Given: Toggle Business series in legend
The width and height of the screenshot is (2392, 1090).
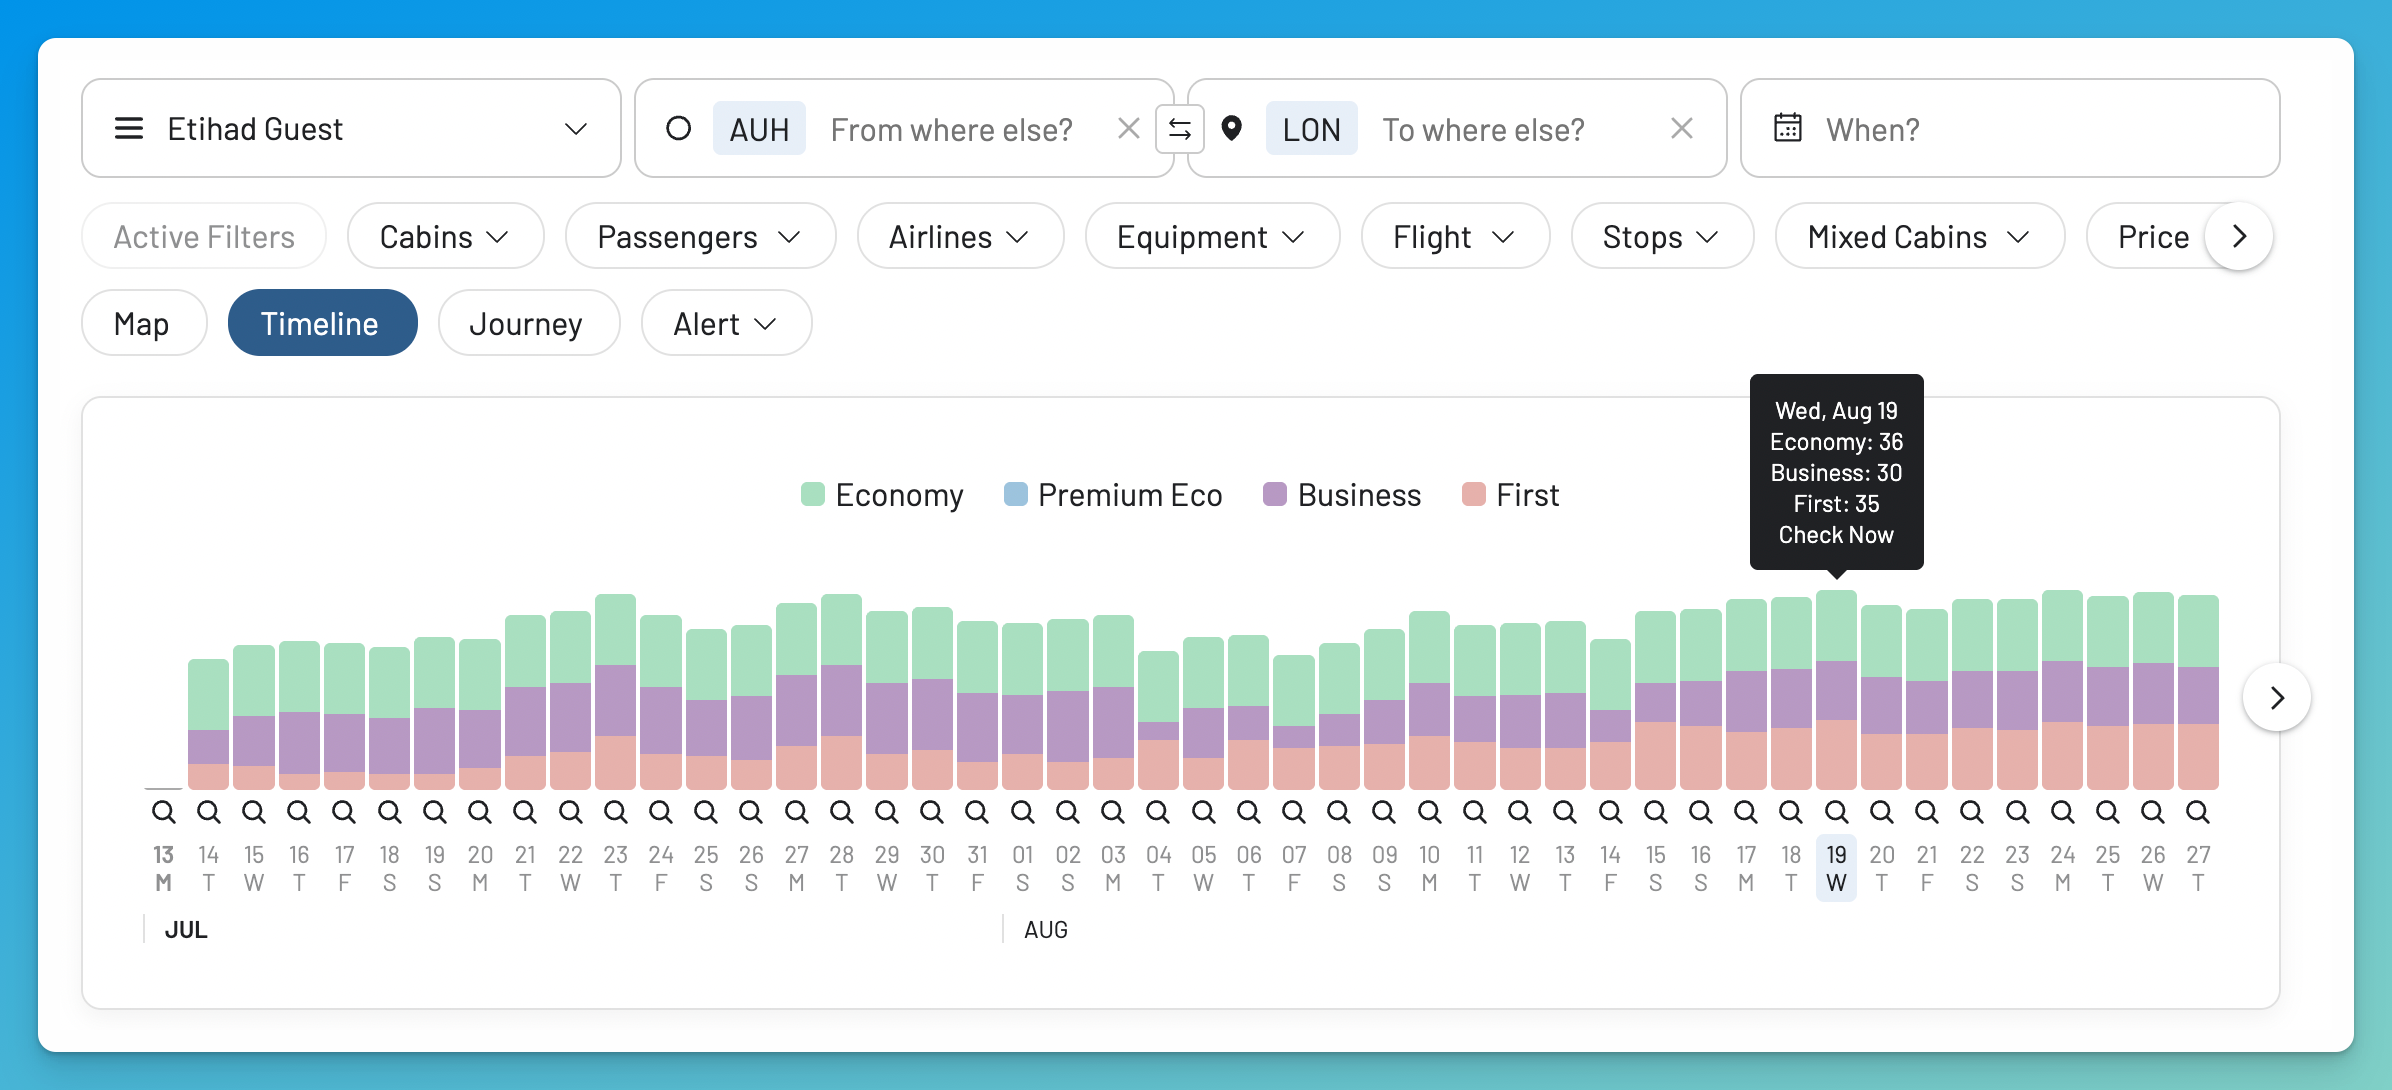Looking at the screenshot, I should (1342, 495).
